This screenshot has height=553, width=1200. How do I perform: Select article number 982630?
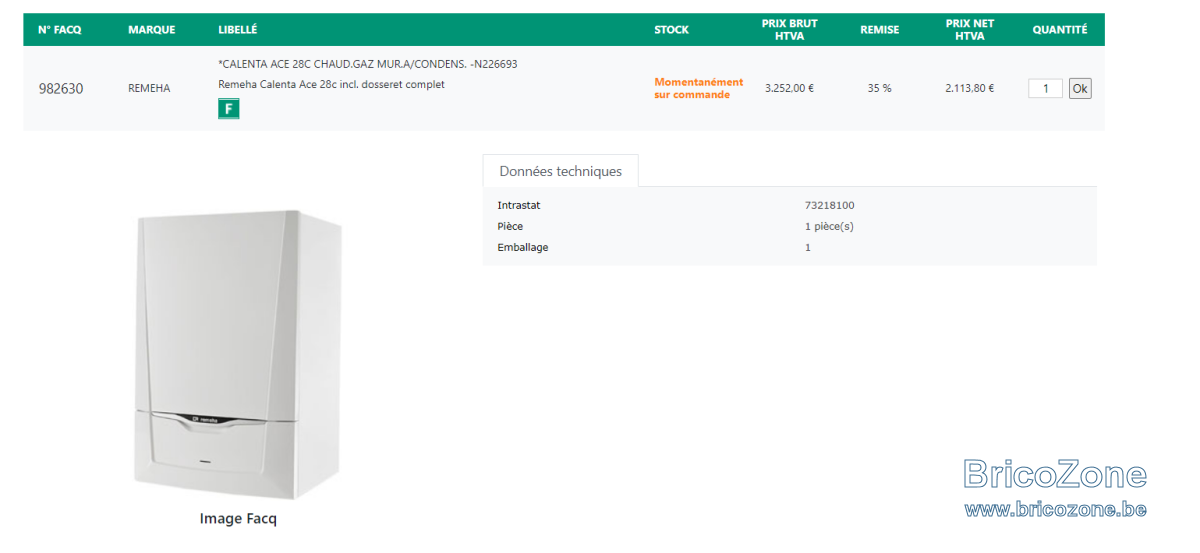click(61, 88)
